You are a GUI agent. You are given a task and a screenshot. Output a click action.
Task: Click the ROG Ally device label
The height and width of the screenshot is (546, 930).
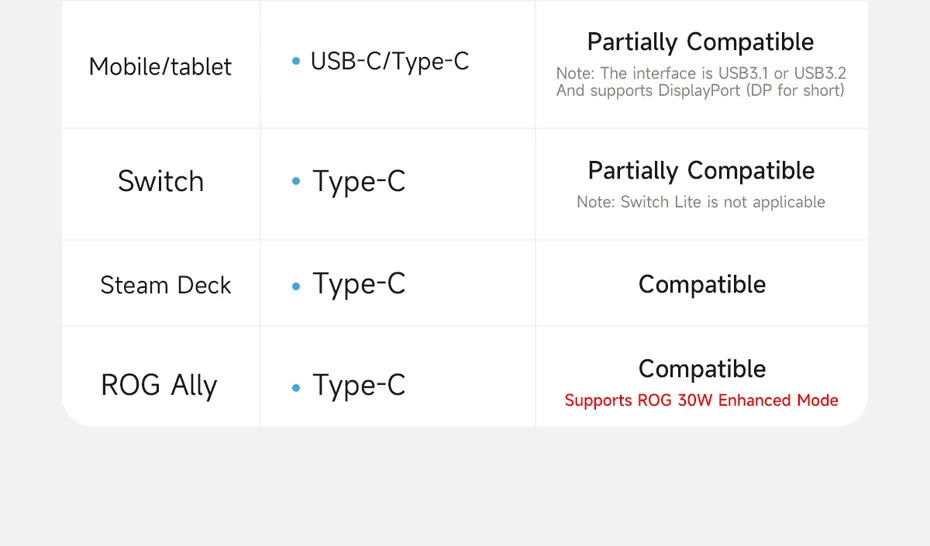pyautogui.click(x=159, y=386)
